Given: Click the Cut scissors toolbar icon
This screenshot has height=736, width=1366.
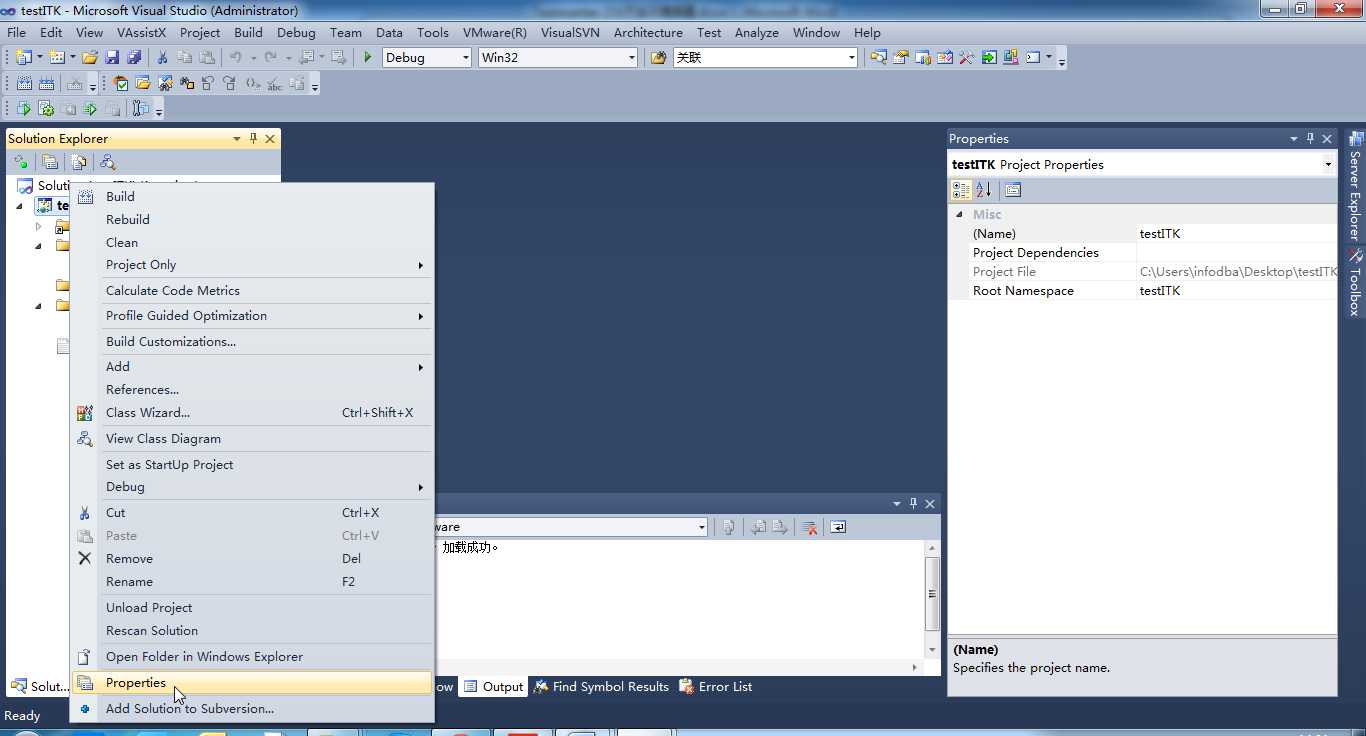Looking at the screenshot, I should 162,58.
